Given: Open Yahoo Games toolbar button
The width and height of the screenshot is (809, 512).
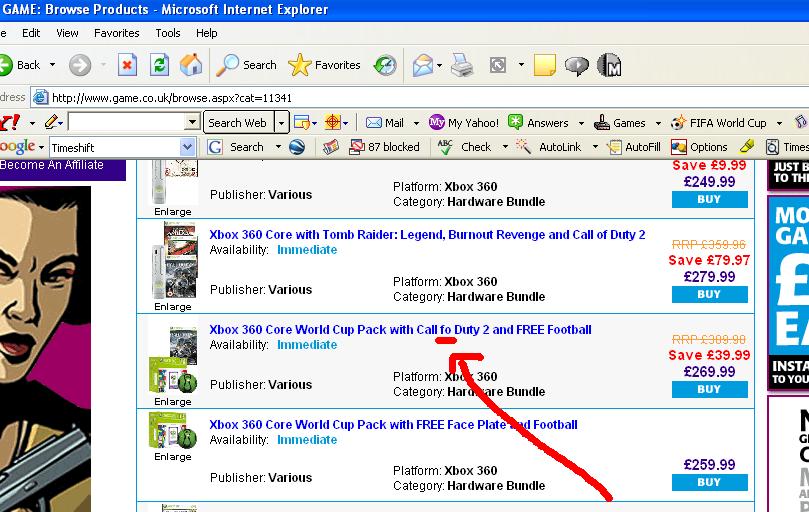Looking at the screenshot, I should tap(620, 123).
